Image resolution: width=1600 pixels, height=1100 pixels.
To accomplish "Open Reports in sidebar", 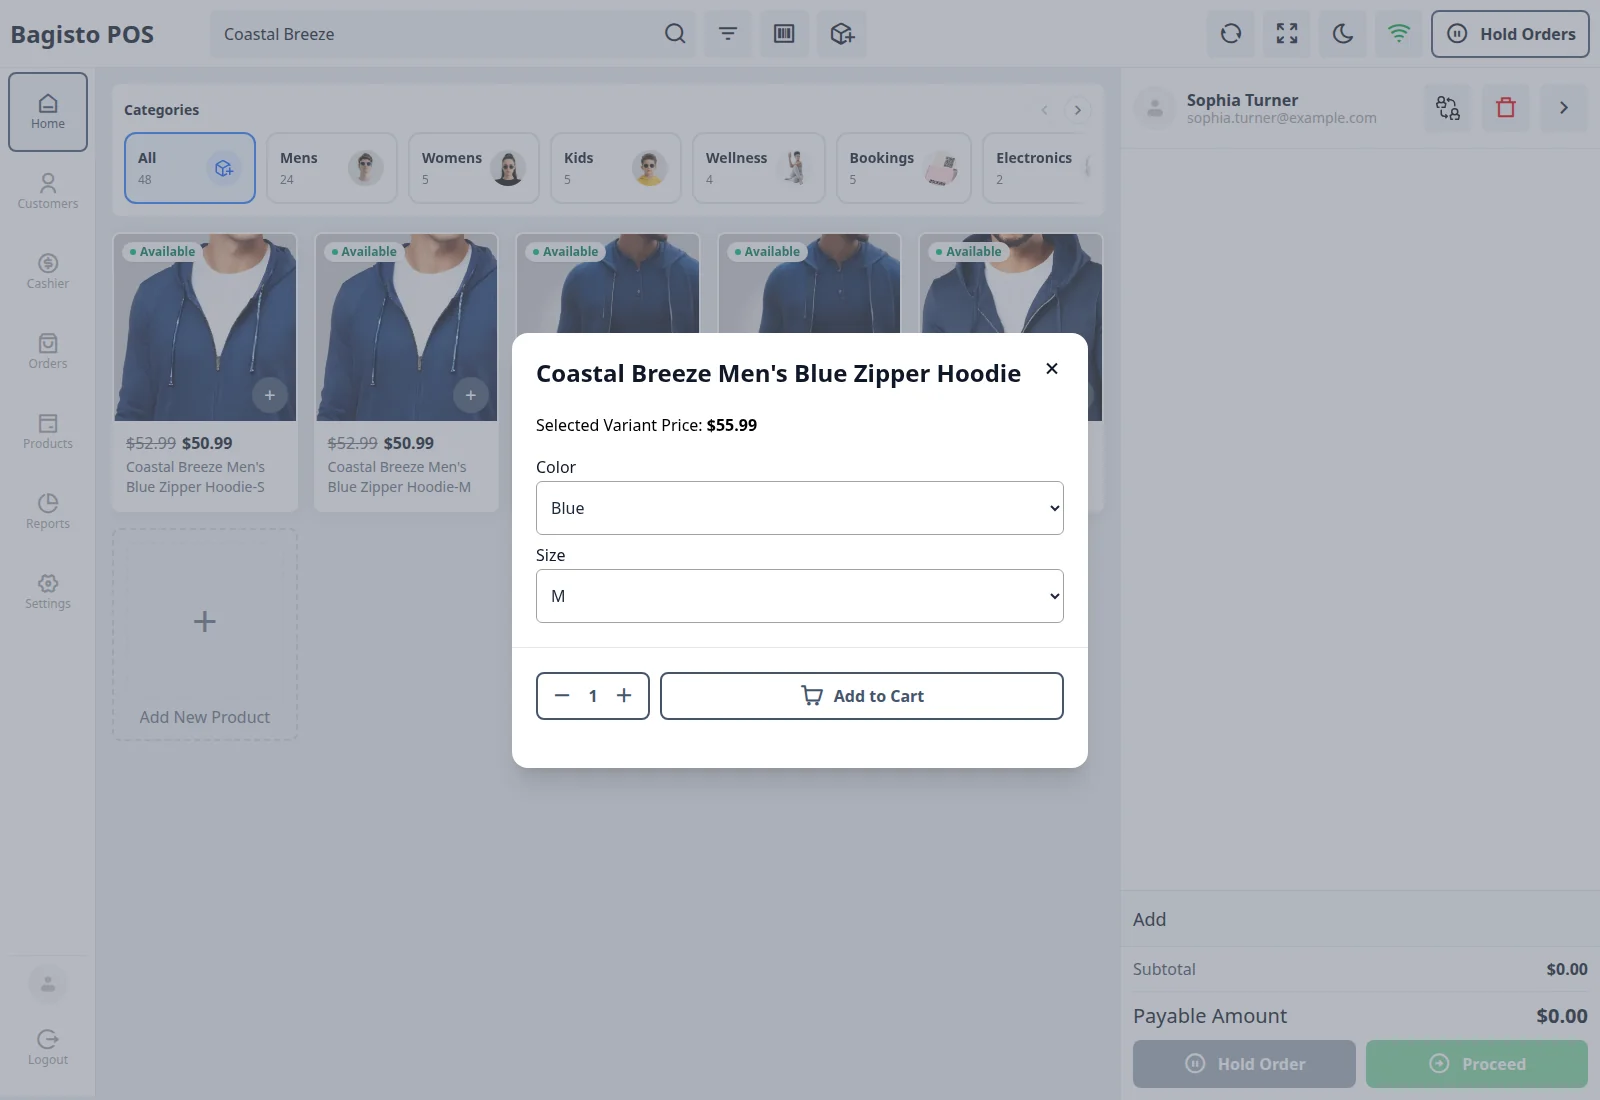I will (48, 512).
